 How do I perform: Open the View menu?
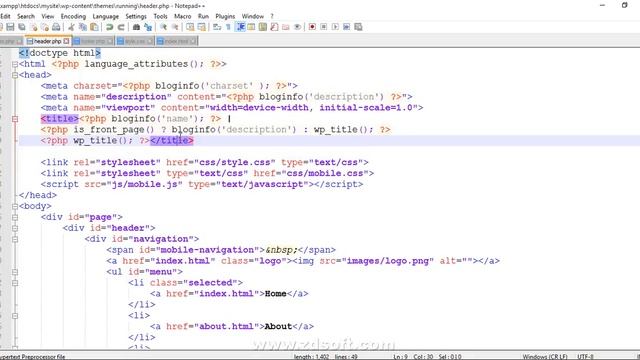tap(48, 16)
